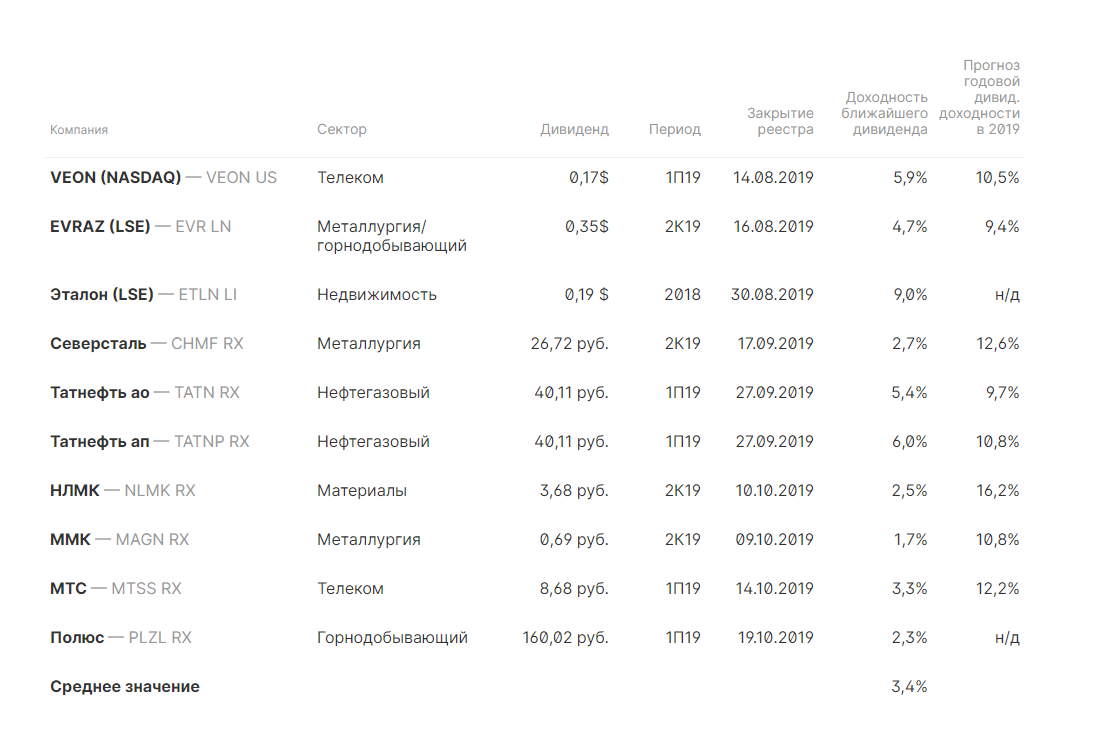Click the 14.10.2019 registry date

coord(774,588)
